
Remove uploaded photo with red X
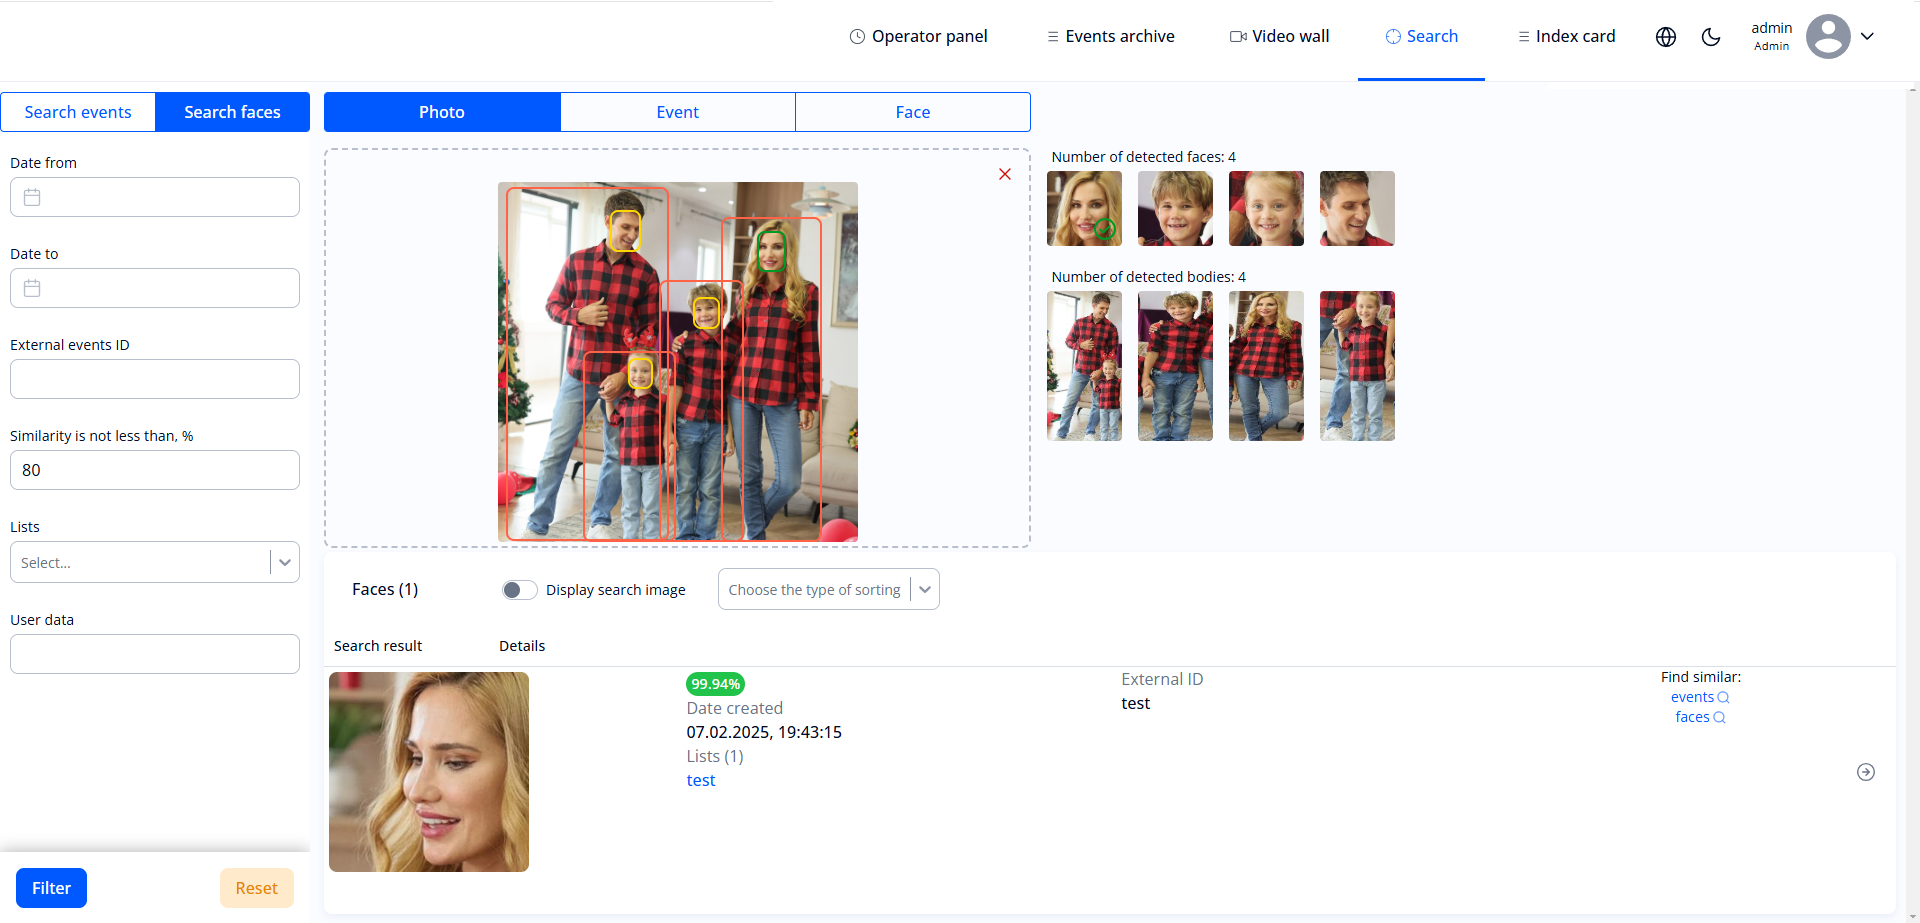click(1004, 174)
